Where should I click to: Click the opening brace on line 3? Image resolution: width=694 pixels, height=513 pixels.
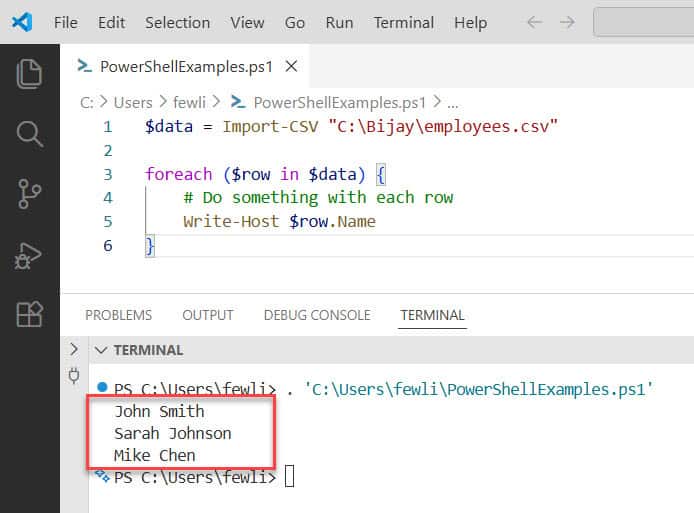tap(381, 174)
